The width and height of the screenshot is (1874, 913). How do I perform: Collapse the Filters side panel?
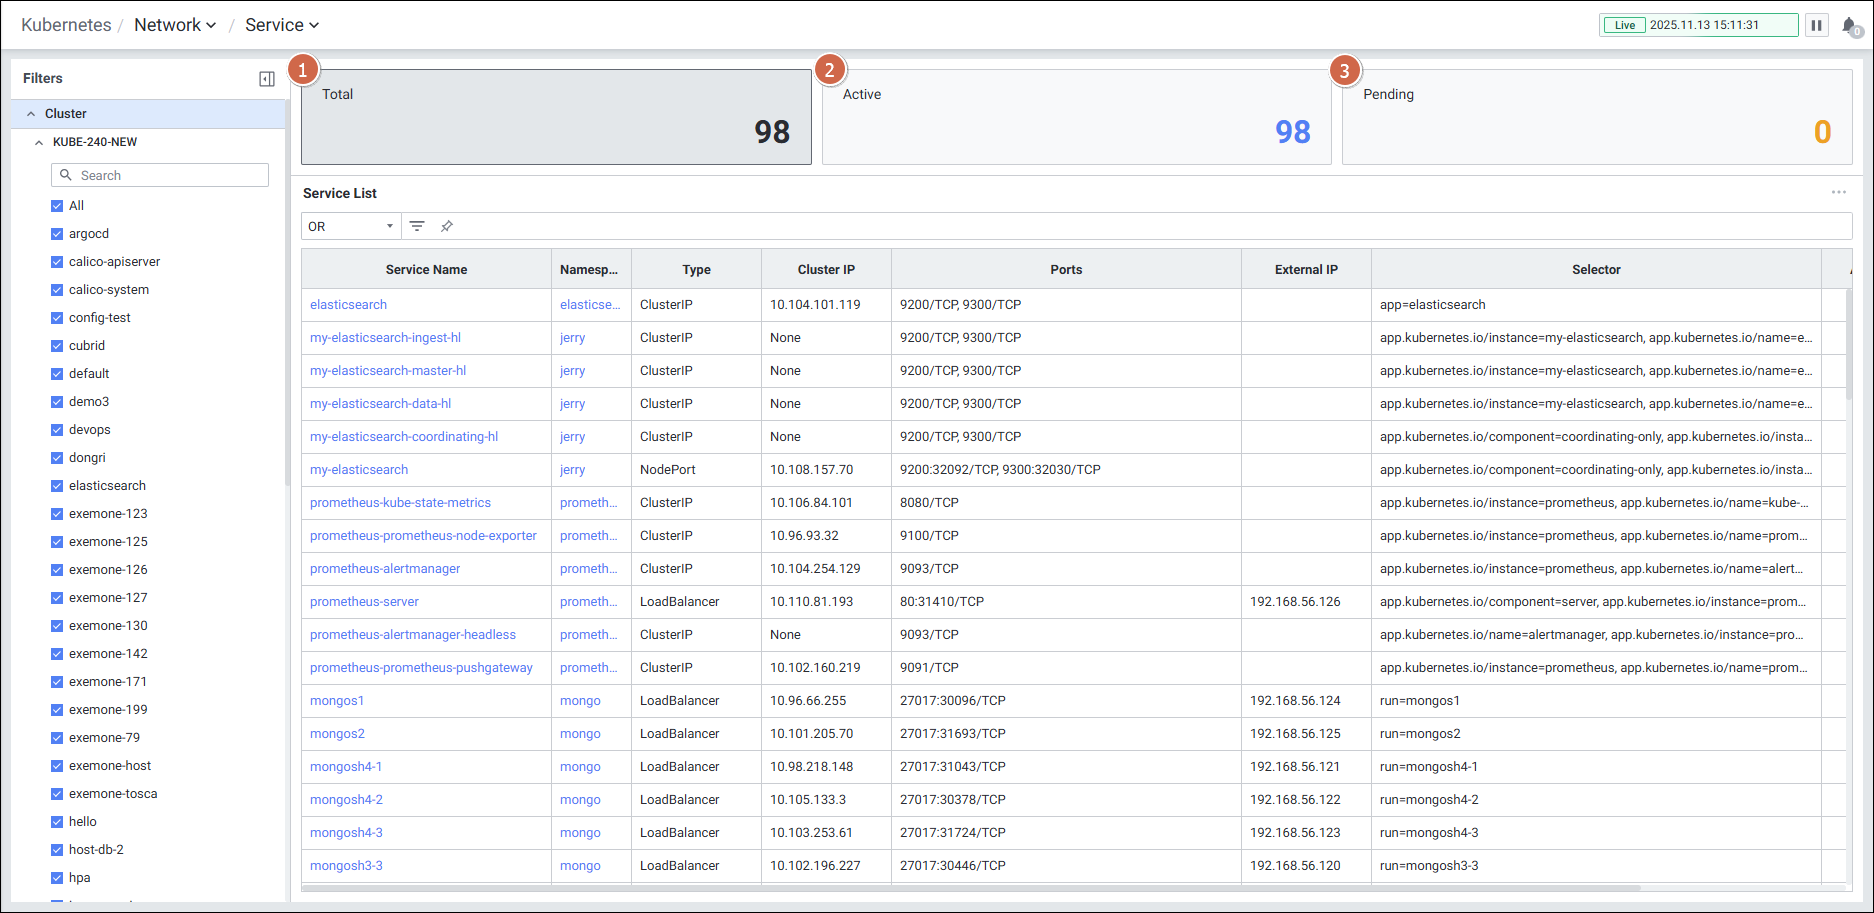[266, 79]
